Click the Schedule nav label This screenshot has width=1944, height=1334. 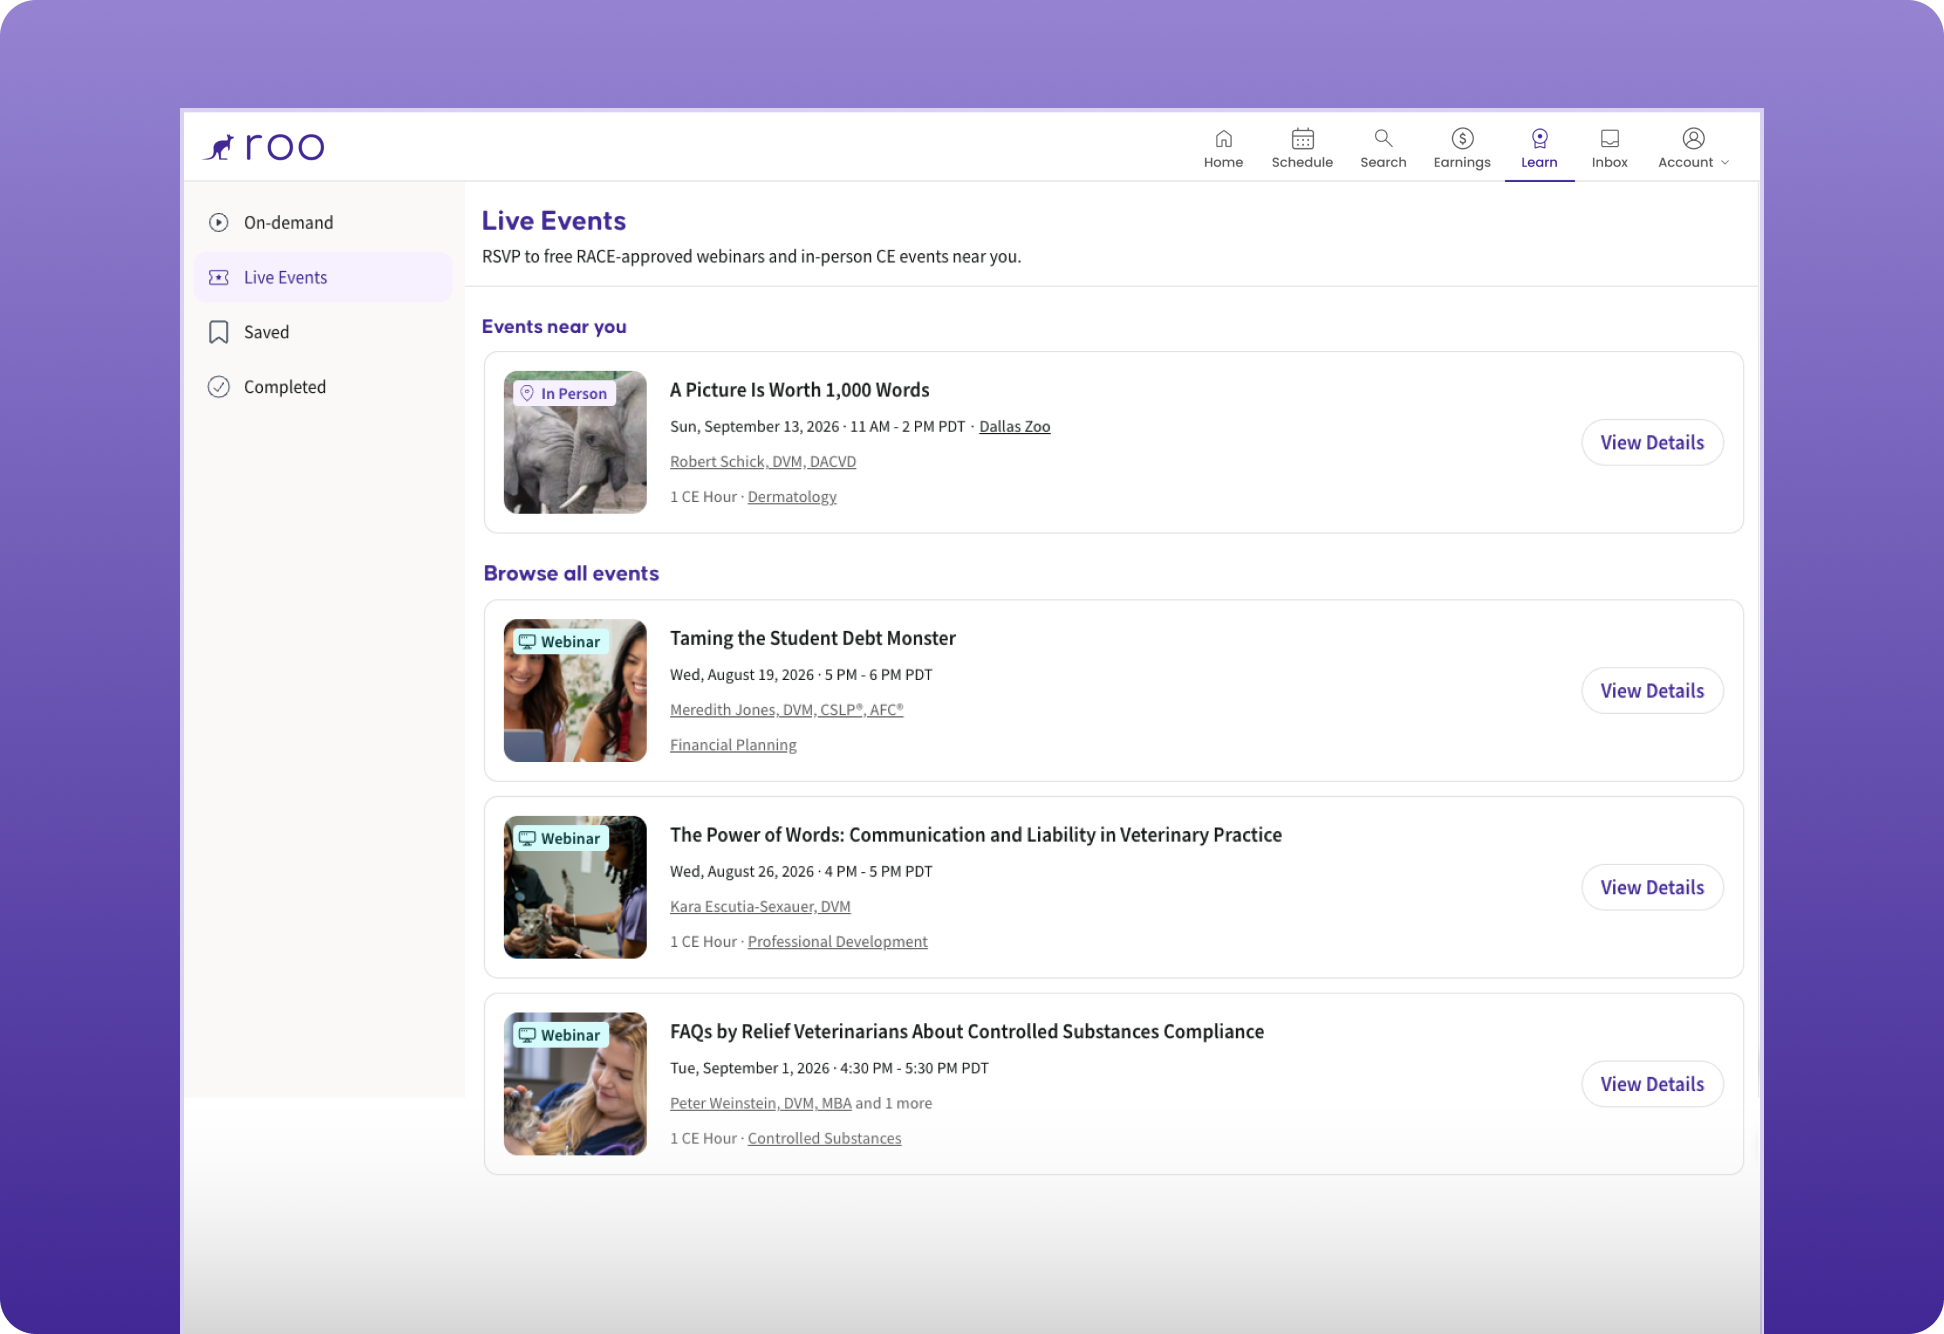pos(1302,162)
